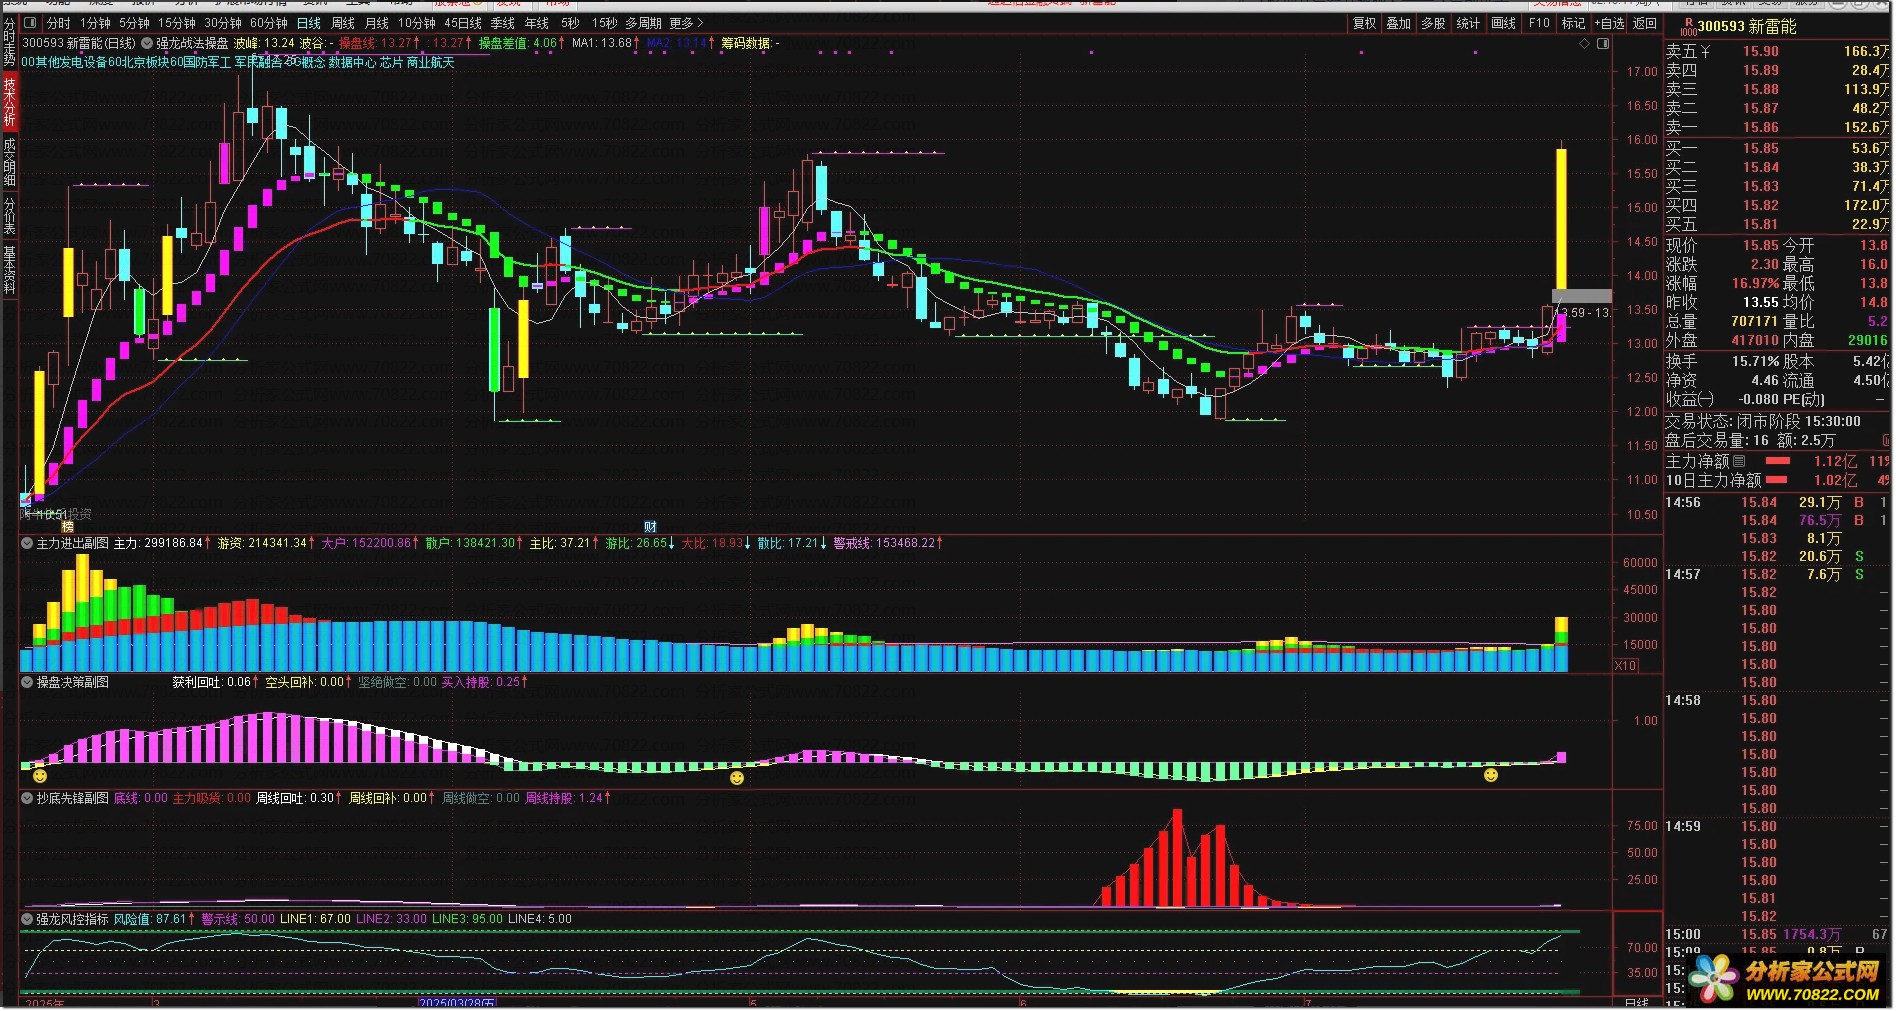Click the middle smiley signal in 操盘决策副图
The image size is (1896, 1011).
click(737, 777)
